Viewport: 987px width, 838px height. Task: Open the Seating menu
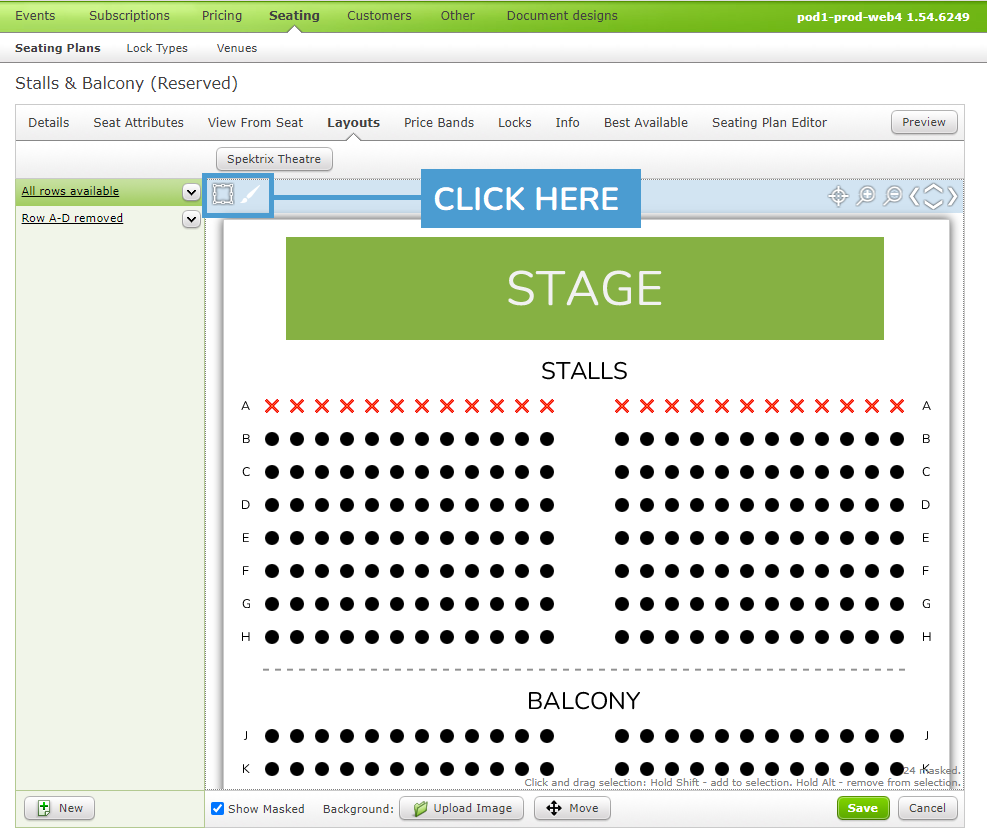click(294, 16)
